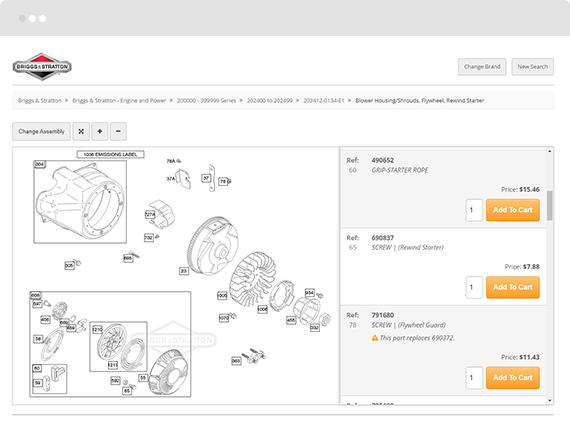
Task: Select part 59 label in diagram
Action: pyautogui.click(x=37, y=383)
